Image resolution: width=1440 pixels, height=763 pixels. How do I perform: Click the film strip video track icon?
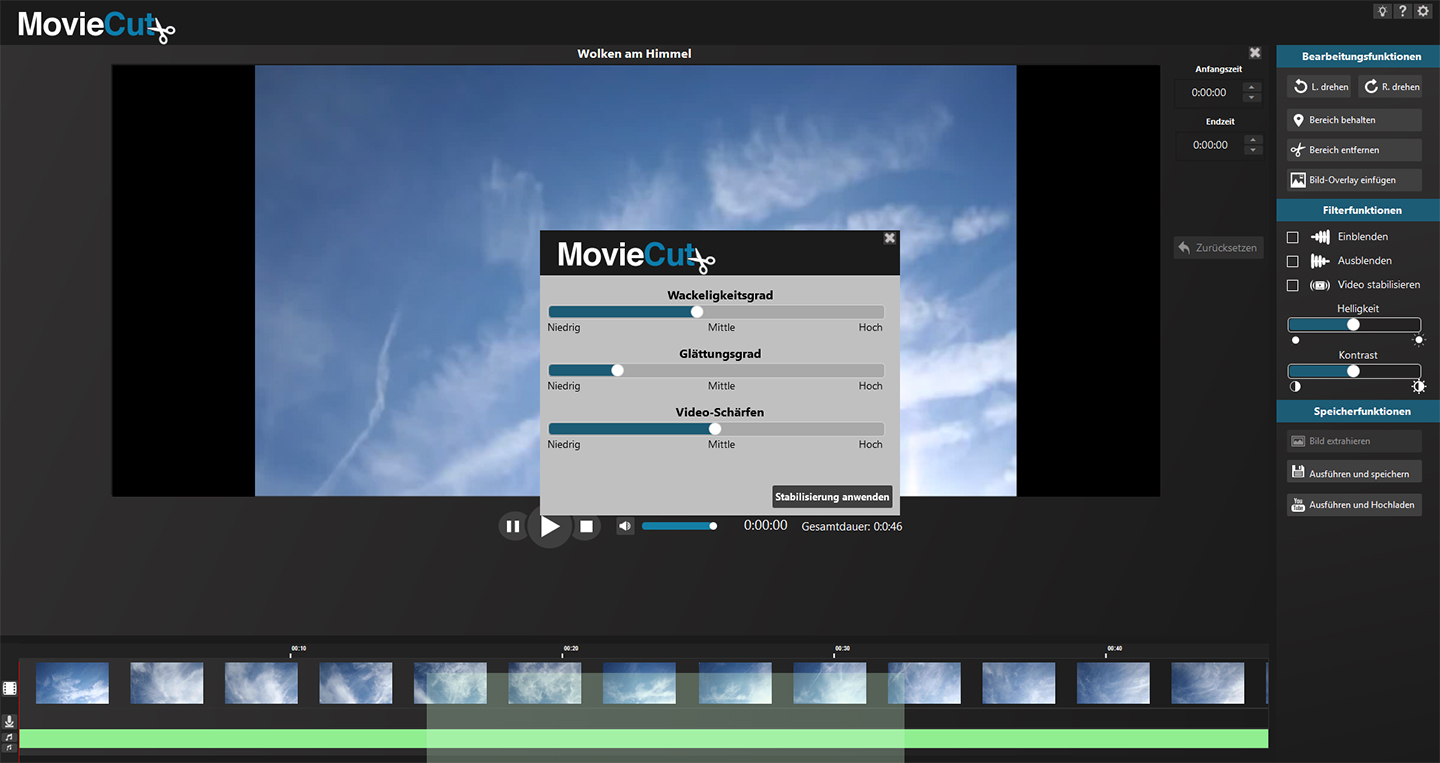coord(10,688)
